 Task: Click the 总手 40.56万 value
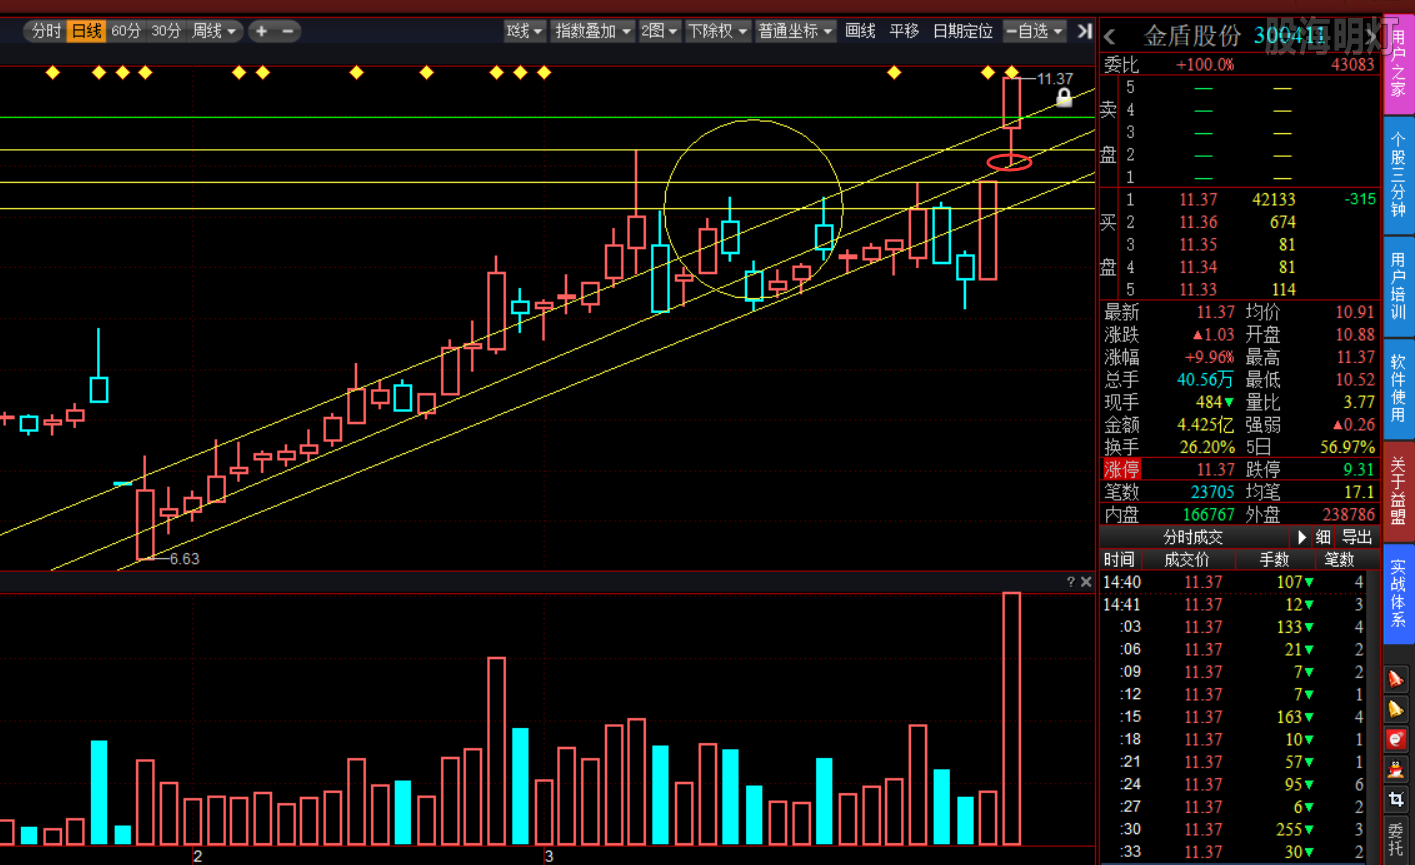coord(1205,379)
